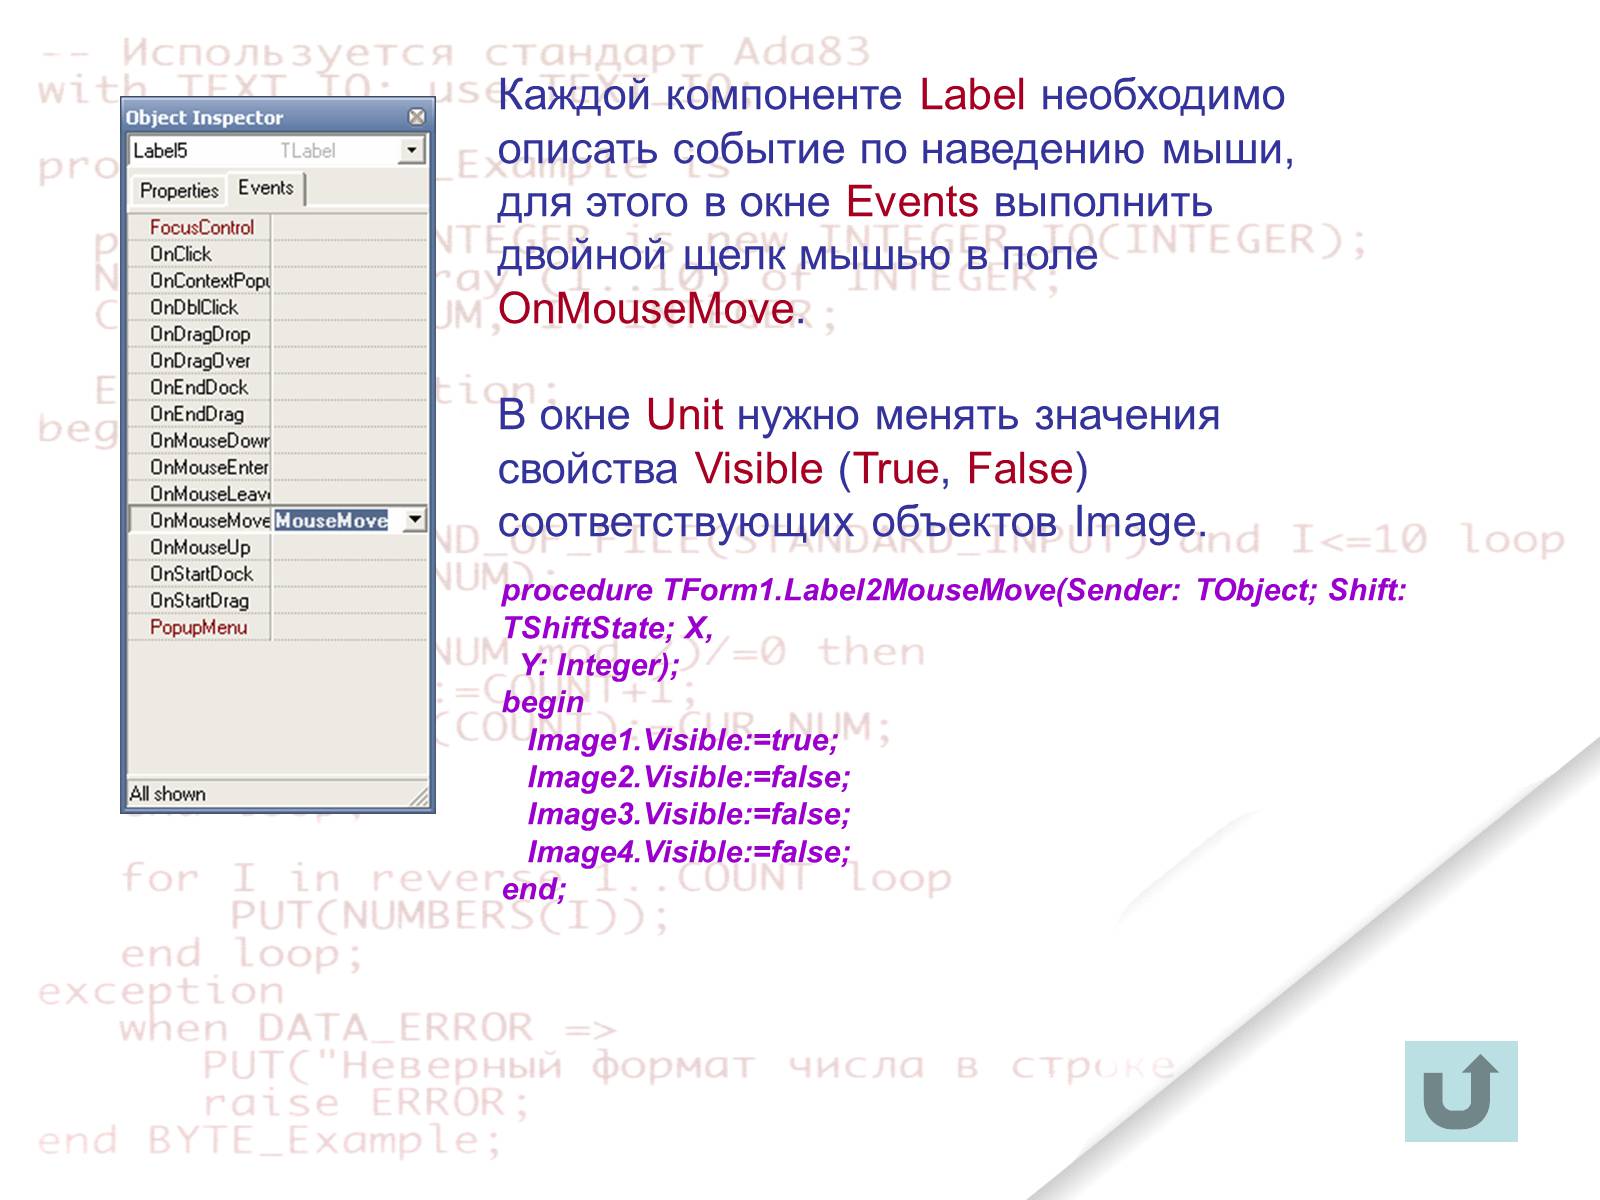Screen dimensions: 1600x1200
Task: Select the OnEndDrag event row
Action: tap(277, 414)
